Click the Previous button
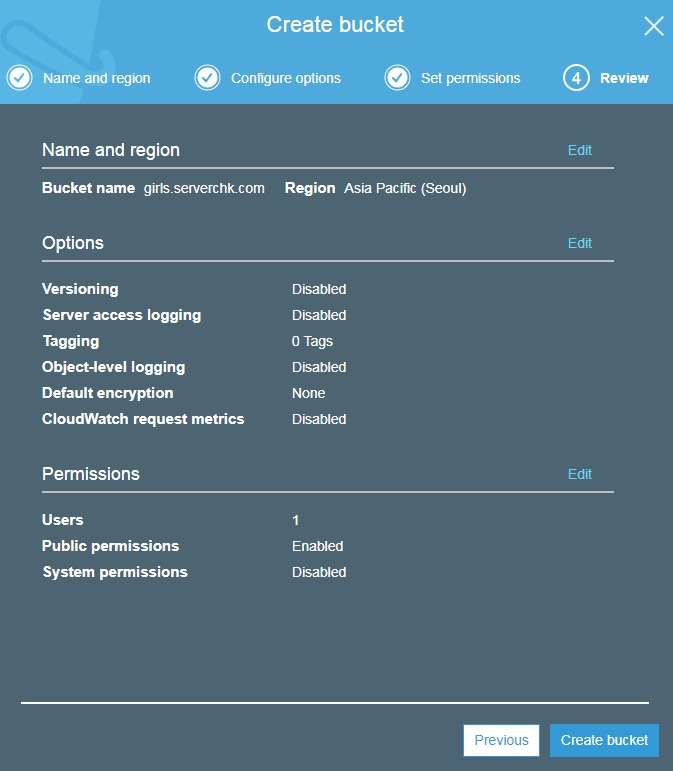 [501, 740]
